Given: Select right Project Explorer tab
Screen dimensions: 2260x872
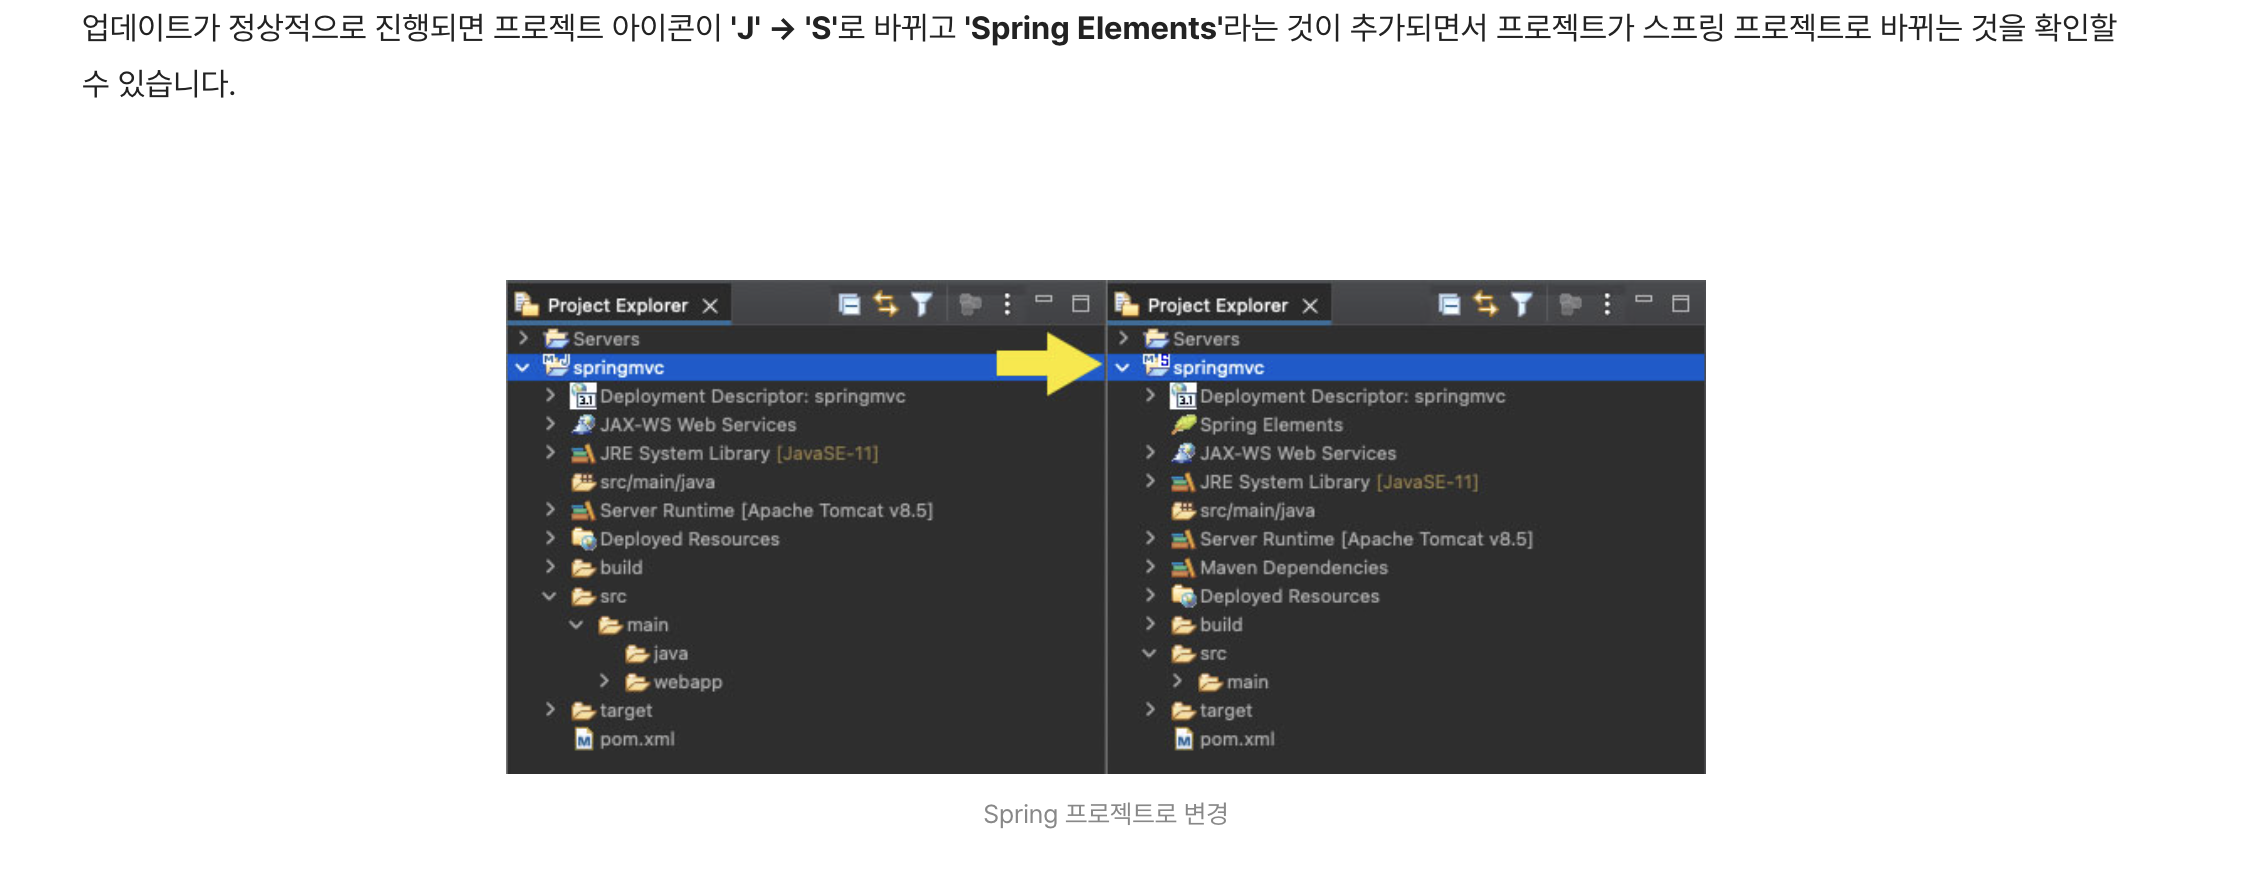Looking at the screenshot, I should [1217, 305].
